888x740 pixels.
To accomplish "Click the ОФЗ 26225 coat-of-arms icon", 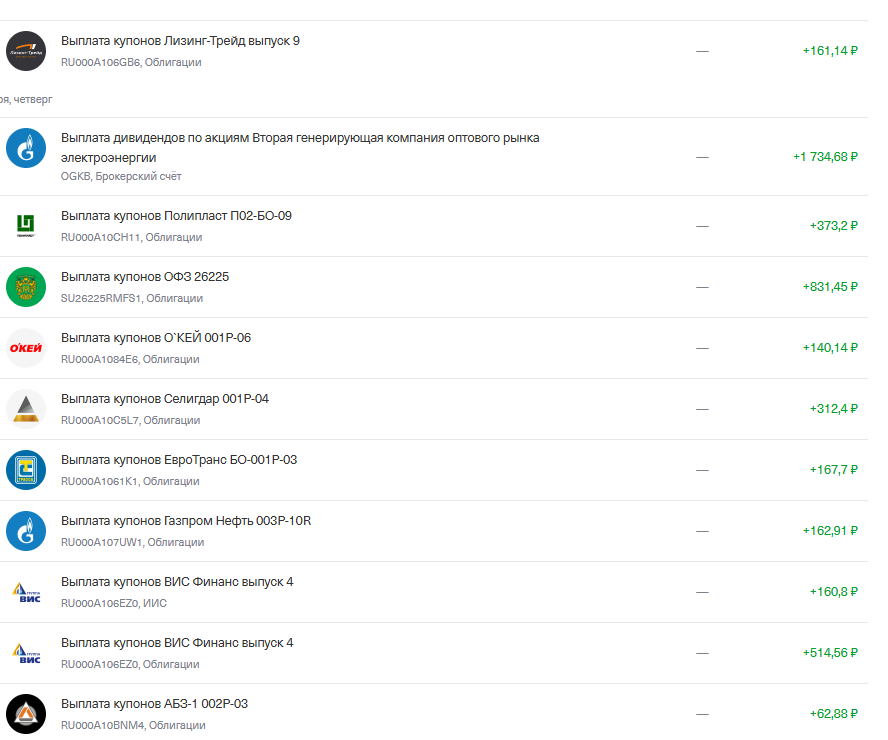I will 26,287.
